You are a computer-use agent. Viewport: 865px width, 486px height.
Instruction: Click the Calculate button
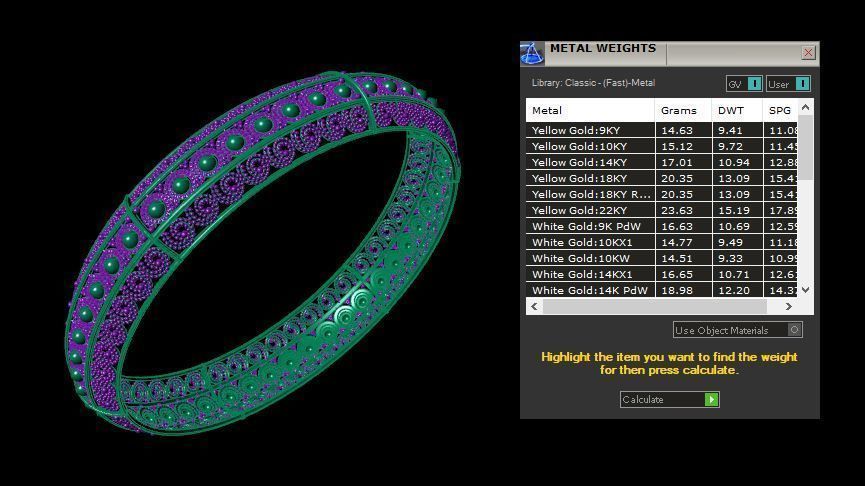point(670,399)
